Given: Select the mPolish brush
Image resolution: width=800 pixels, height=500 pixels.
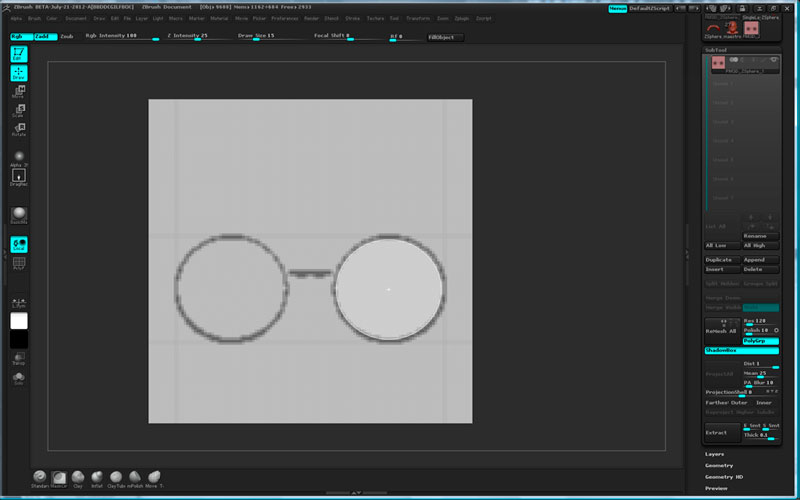Looking at the screenshot, I should tap(135, 479).
